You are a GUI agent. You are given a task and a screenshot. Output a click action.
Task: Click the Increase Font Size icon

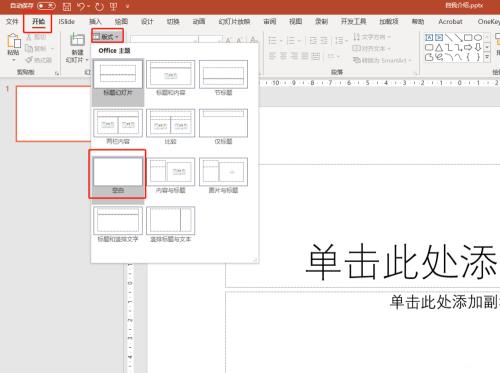228,40
